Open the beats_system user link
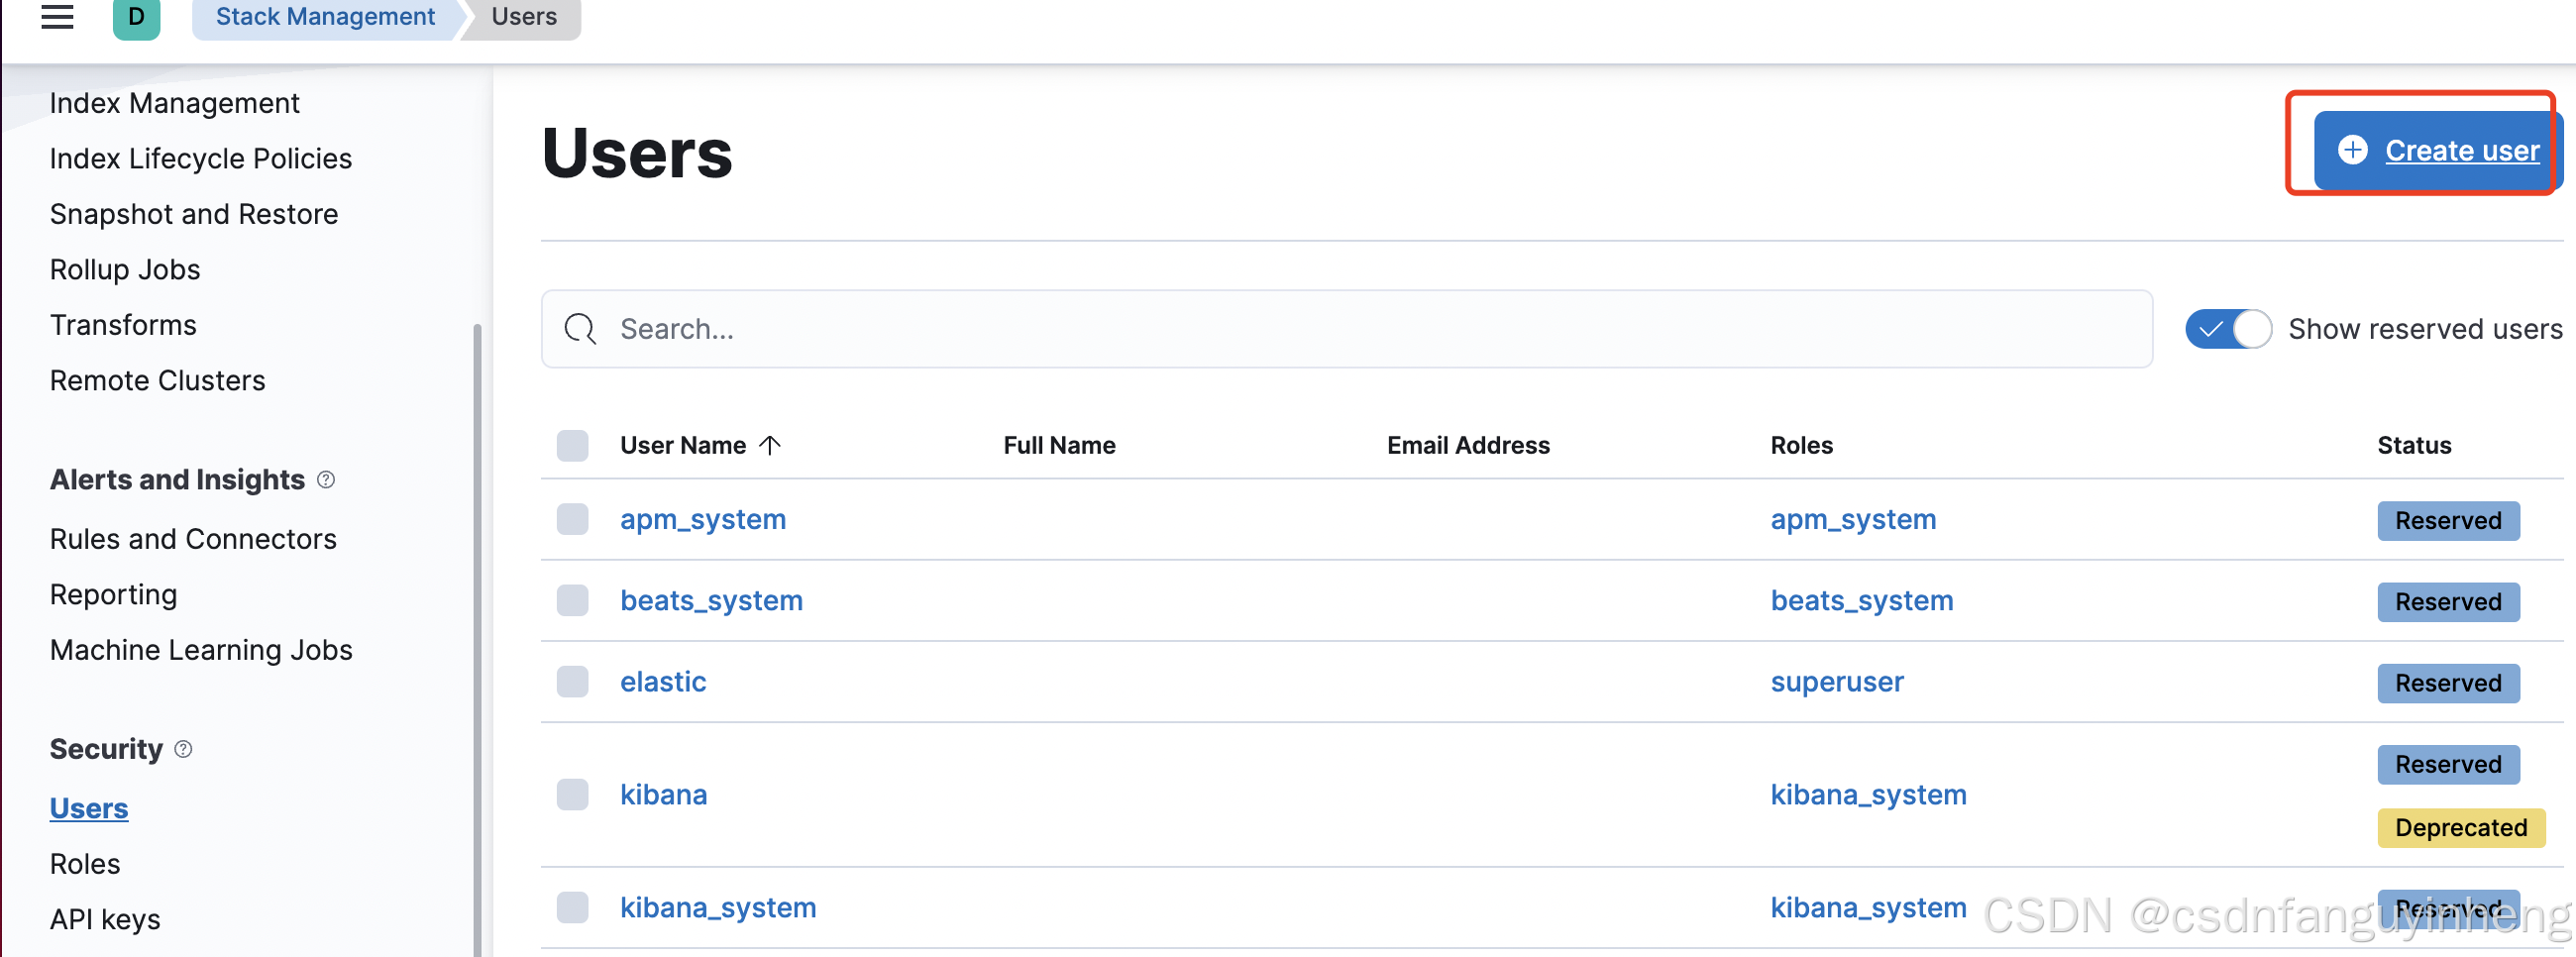Viewport: 2576px width, 957px height. pyautogui.click(x=711, y=600)
